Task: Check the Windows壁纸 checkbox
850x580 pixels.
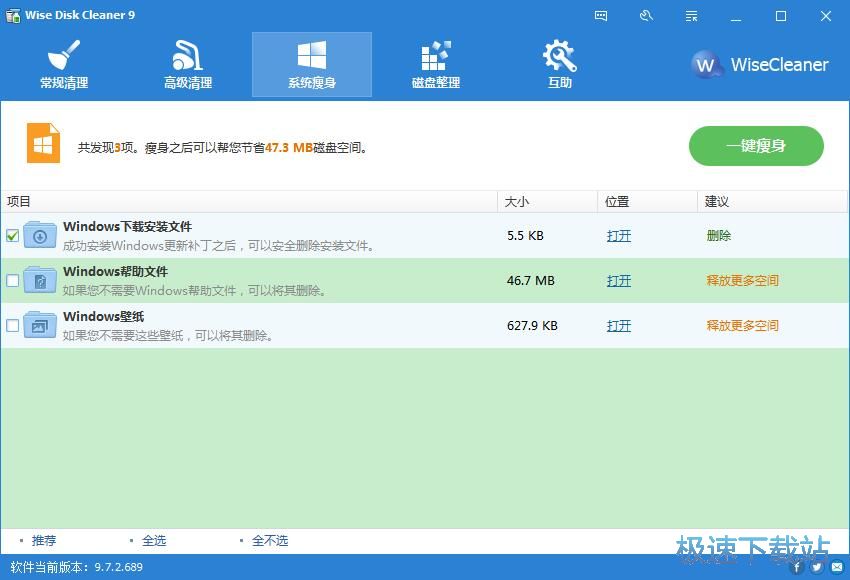Action: tap(12, 326)
